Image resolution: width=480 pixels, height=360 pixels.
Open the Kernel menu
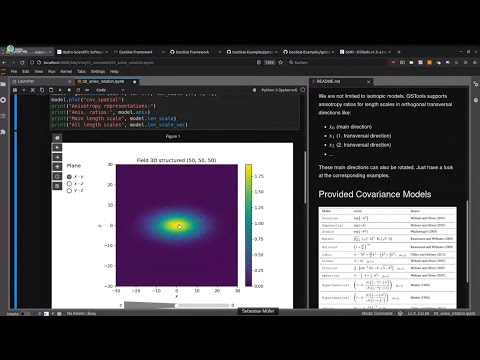click(66, 71)
